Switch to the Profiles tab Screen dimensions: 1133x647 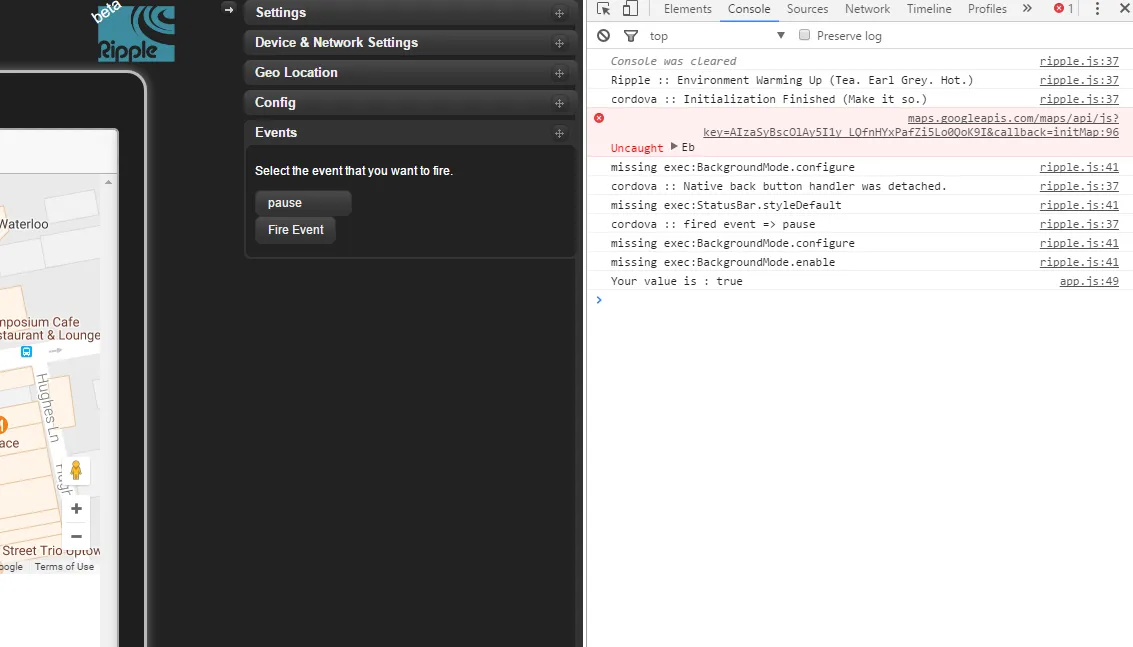(x=987, y=9)
